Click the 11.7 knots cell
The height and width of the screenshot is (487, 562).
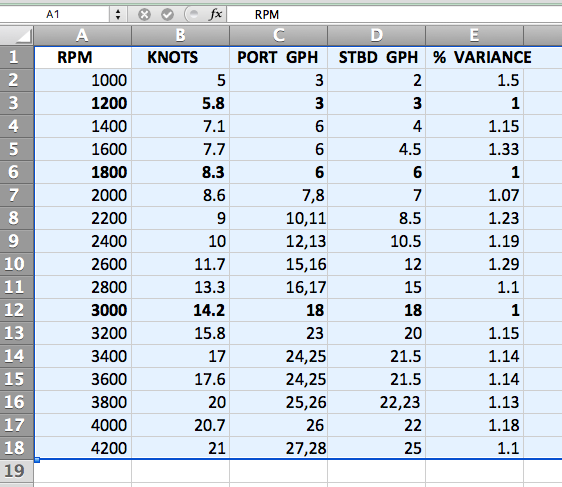180,264
